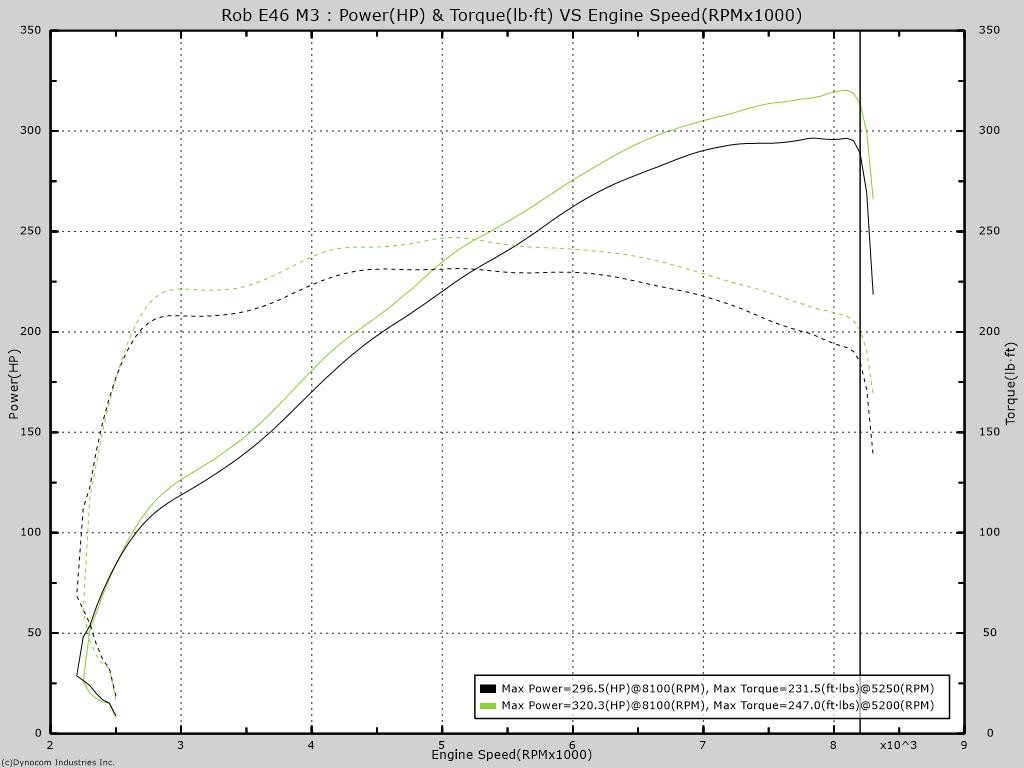
Task: Click the green legend color swatch
Action: coord(488,706)
